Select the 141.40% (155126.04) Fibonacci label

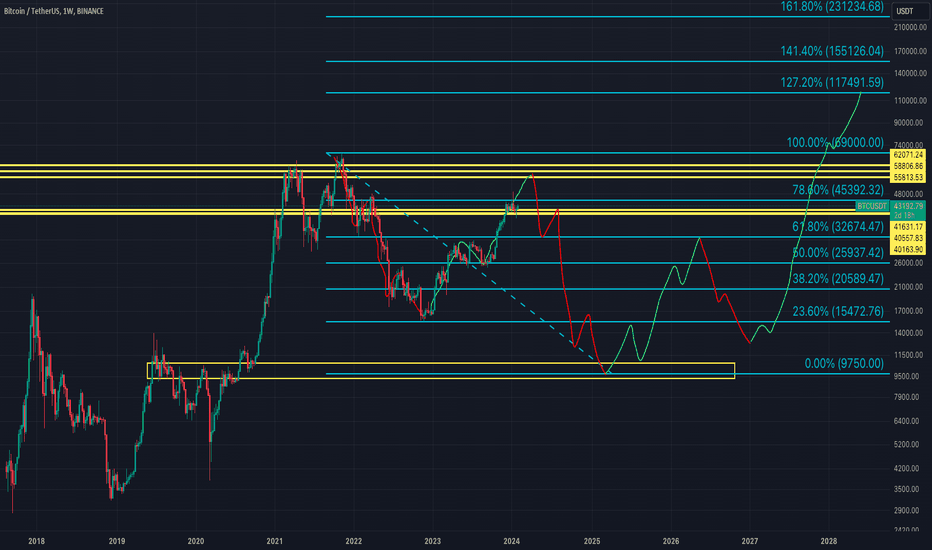[832, 51]
